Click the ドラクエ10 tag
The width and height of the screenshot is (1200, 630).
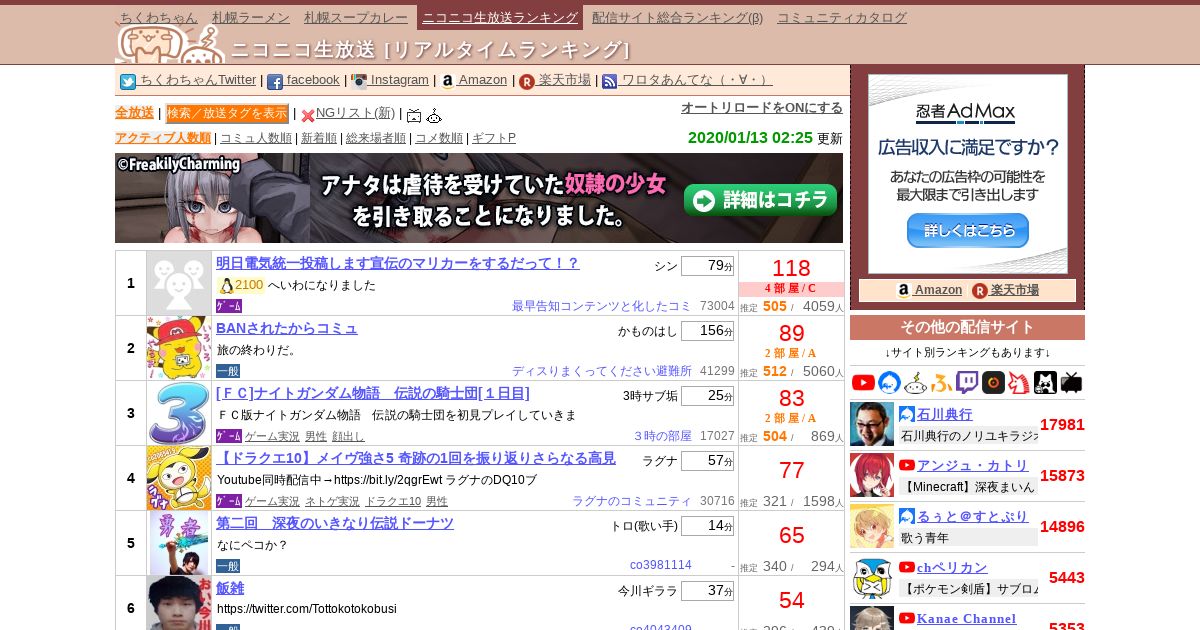pos(393,501)
